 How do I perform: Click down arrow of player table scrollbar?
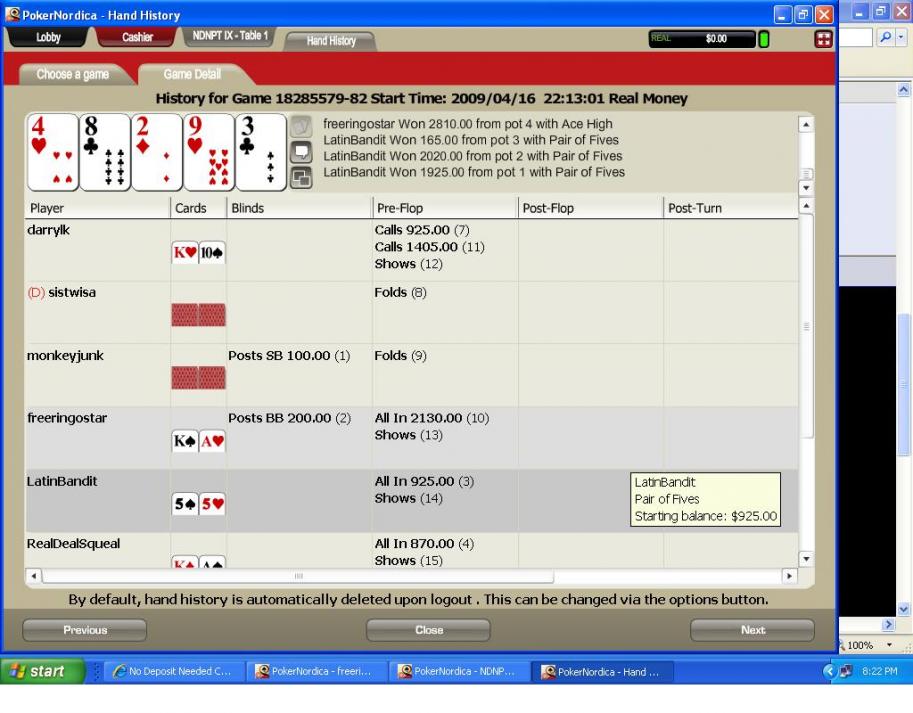806,559
